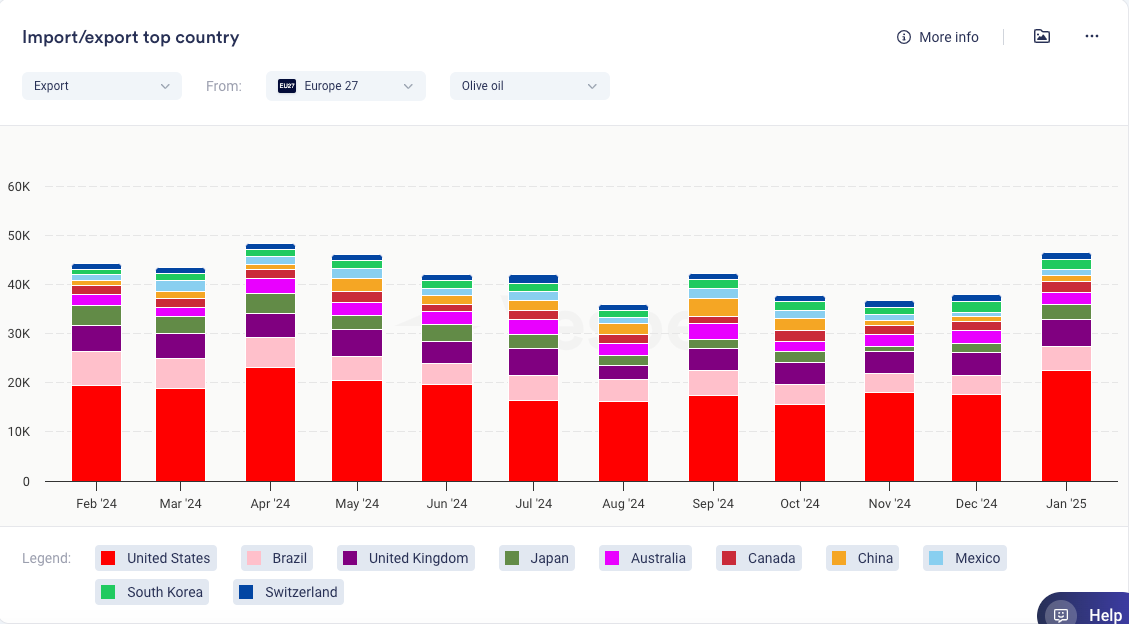Screen dimensions: 1129x624
Task: Click the China orange legend swatch
Action: 839,558
